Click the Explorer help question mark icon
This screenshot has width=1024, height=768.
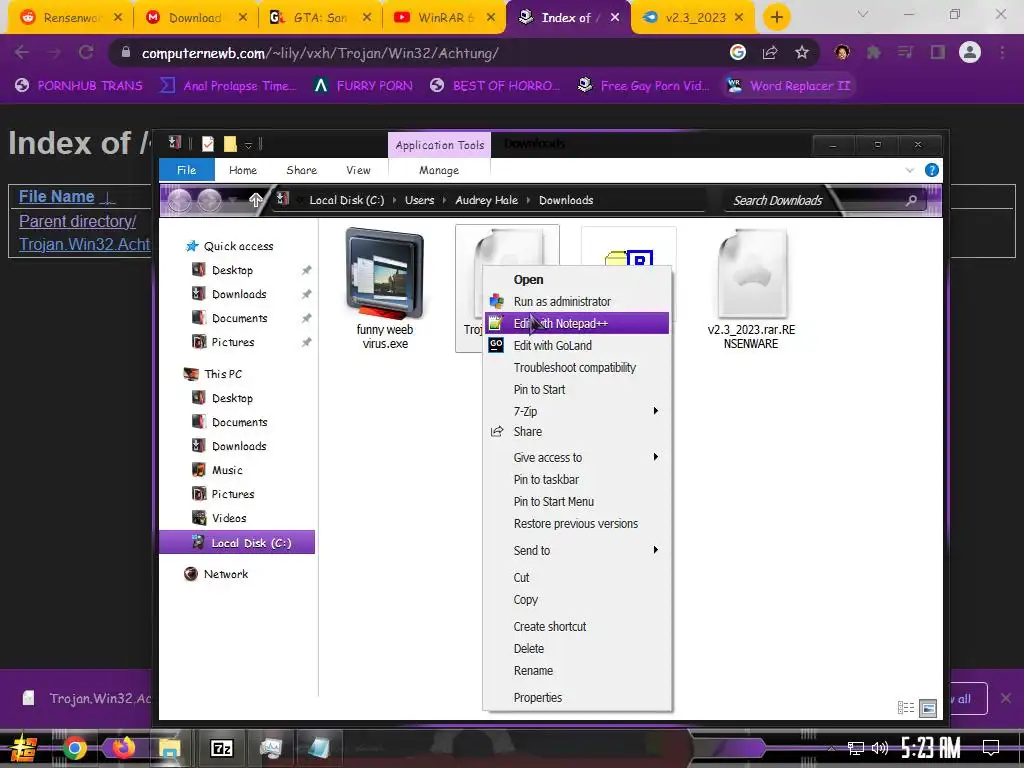pos(932,170)
